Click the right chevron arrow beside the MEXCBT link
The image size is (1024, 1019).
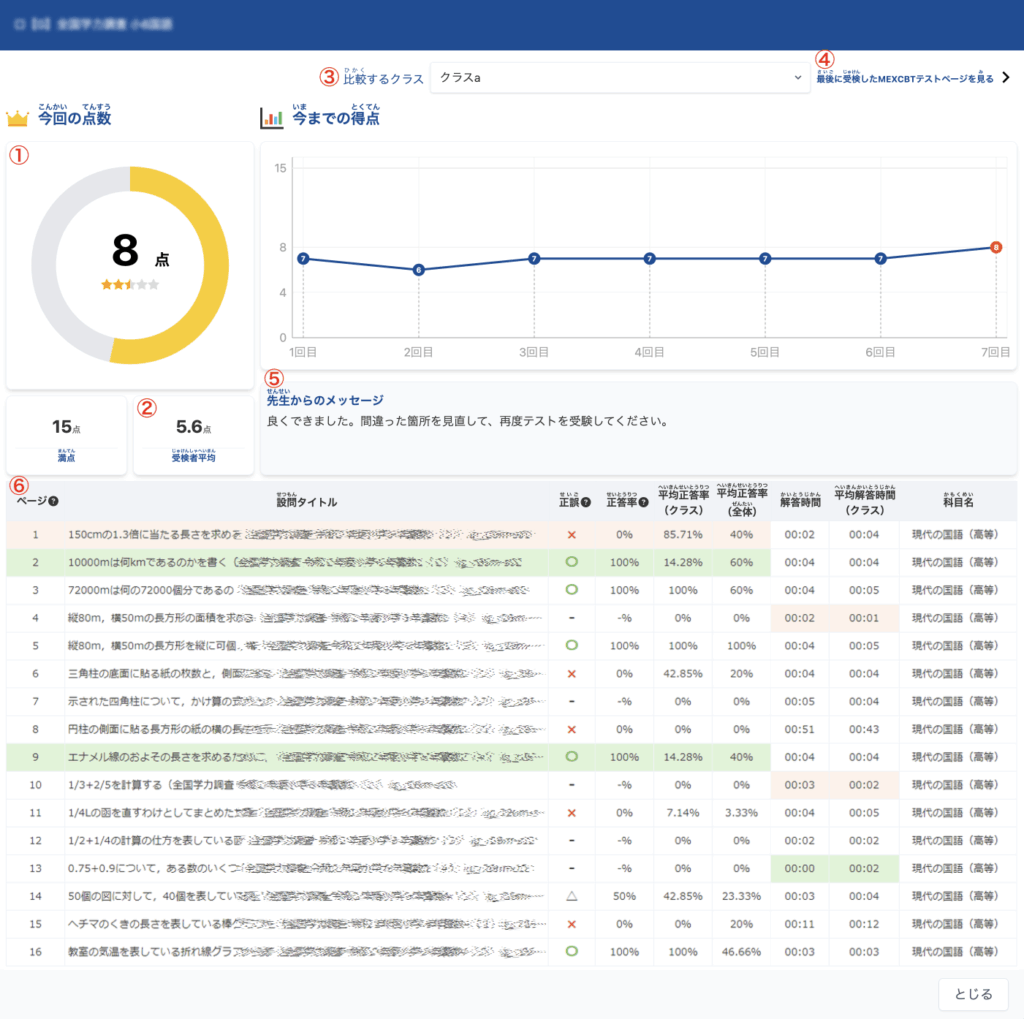[1006, 78]
